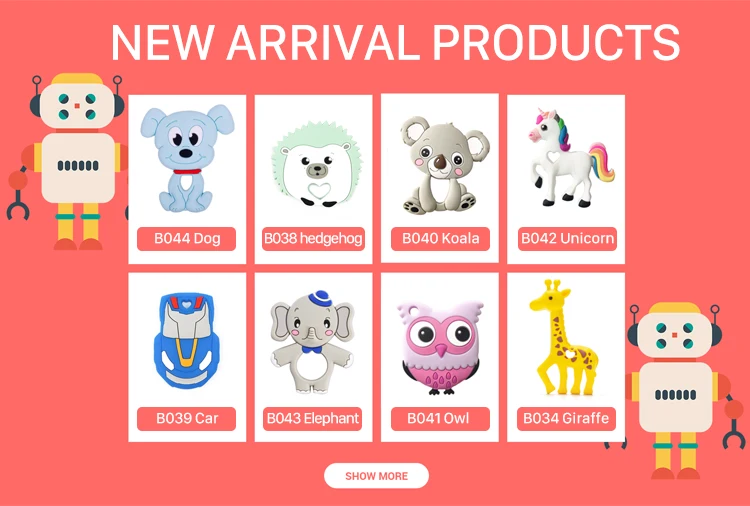Viewport: 750px width, 506px height.
Task: Open the B043 Elephant product link
Action: coord(312,418)
